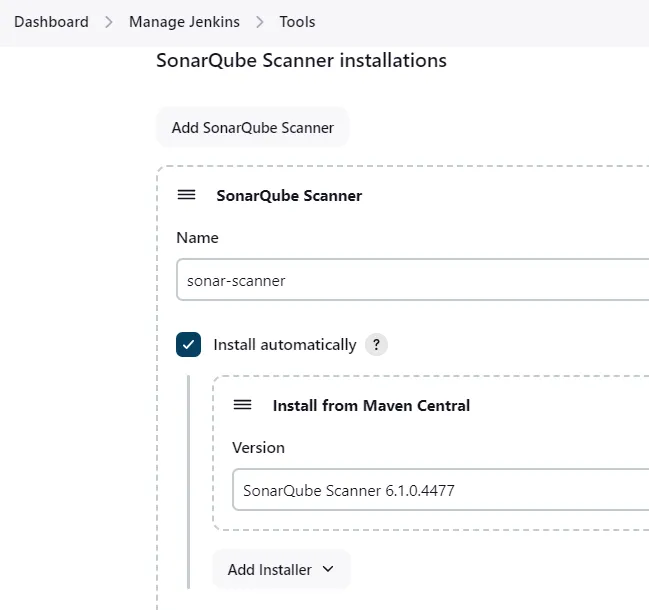Screen dimensions: 649x610
Task: Click the chevron after Manage Jenkins breadcrumb
Action: pos(260,22)
